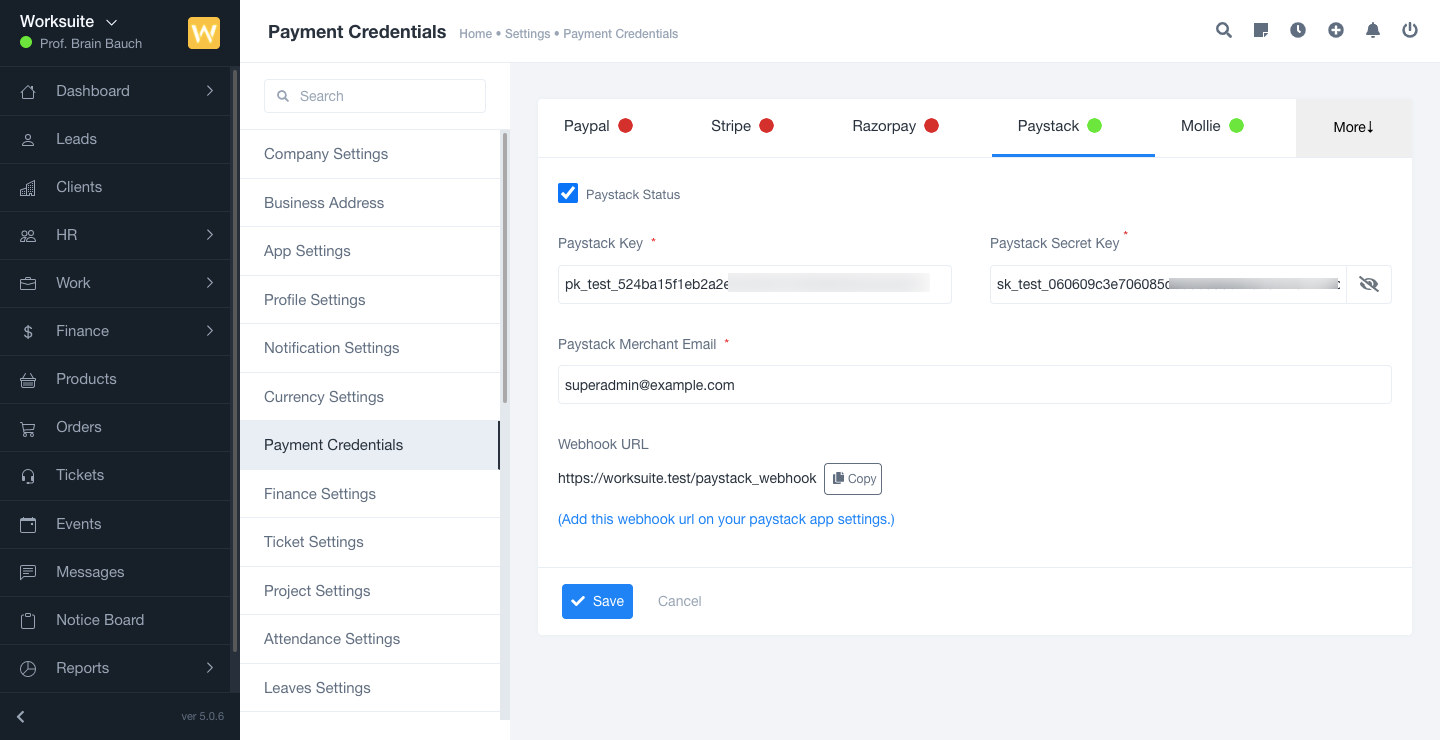The image size is (1440, 740).
Task: Expand the Reports submenu chevron
Action: (209, 668)
